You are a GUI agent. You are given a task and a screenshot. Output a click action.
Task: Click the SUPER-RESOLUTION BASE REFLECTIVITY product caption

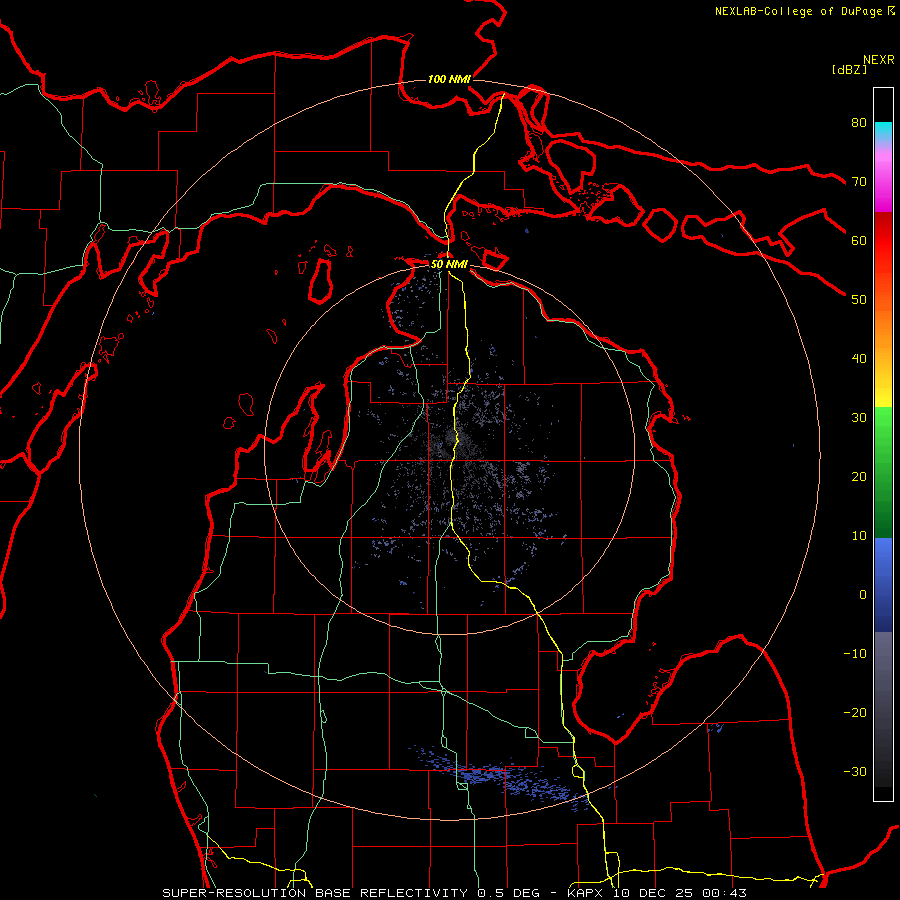click(x=315, y=893)
